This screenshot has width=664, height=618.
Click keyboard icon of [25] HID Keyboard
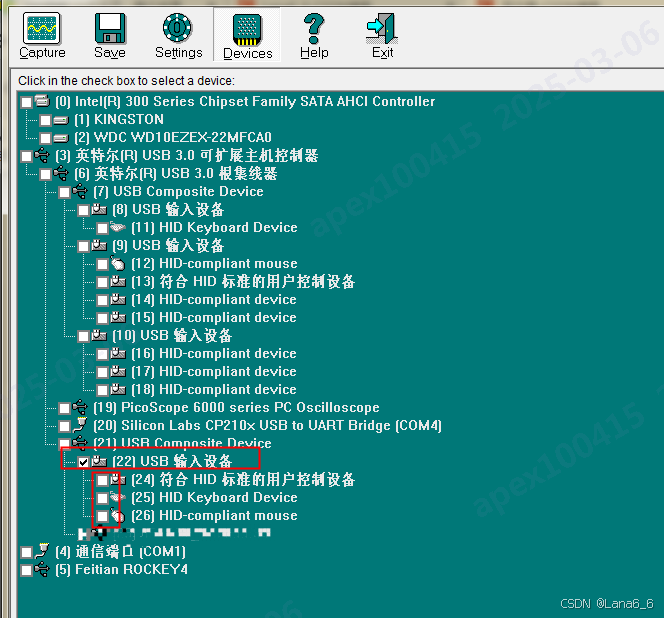click(x=118, y=497)
